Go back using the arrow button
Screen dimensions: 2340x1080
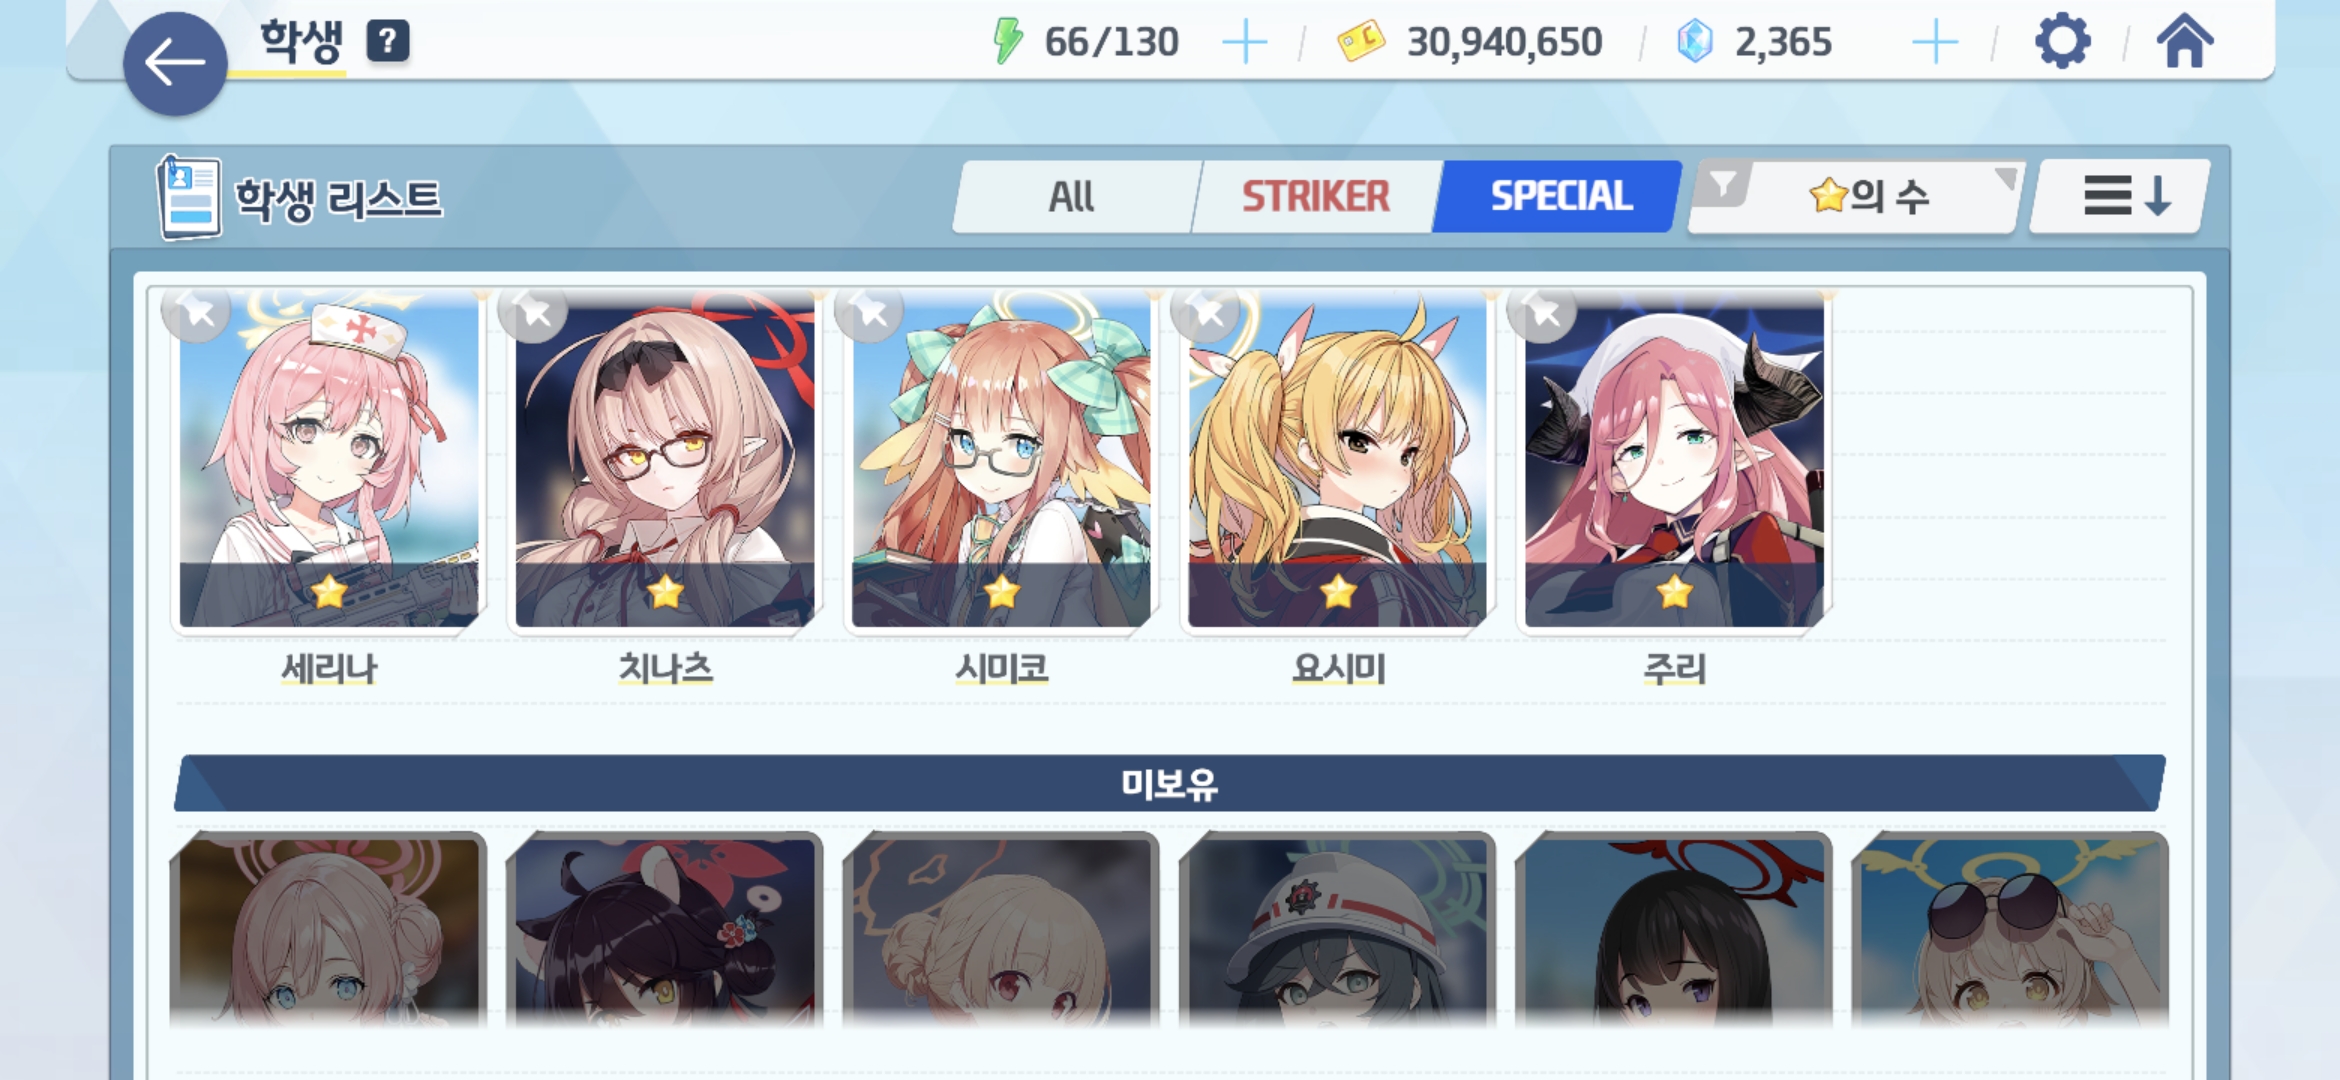[175, 64]
